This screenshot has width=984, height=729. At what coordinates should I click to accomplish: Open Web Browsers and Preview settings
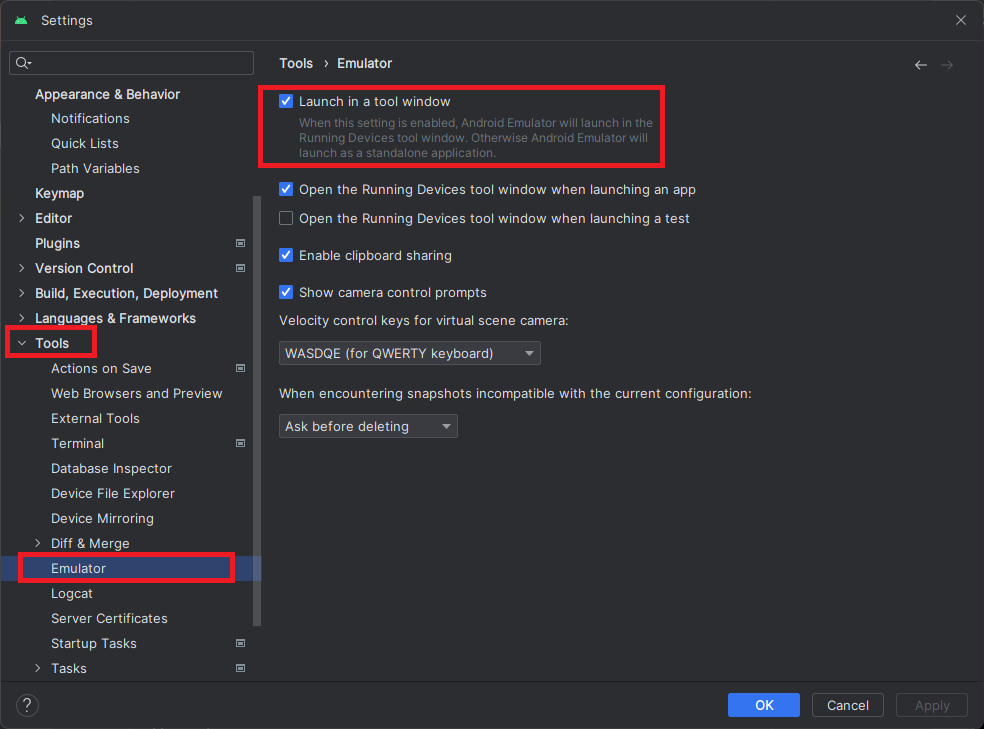pyautogui.click(x=137, y=393)
